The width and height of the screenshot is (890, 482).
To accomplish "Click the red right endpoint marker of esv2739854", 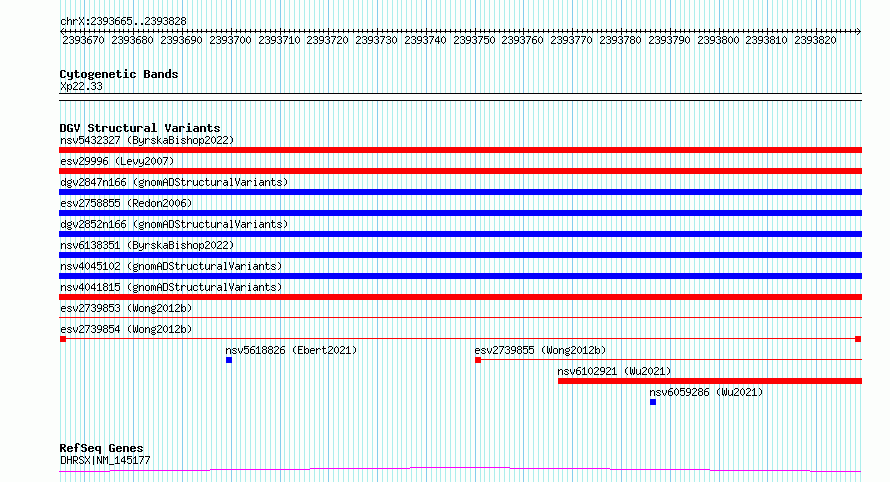I will point(858,339).
